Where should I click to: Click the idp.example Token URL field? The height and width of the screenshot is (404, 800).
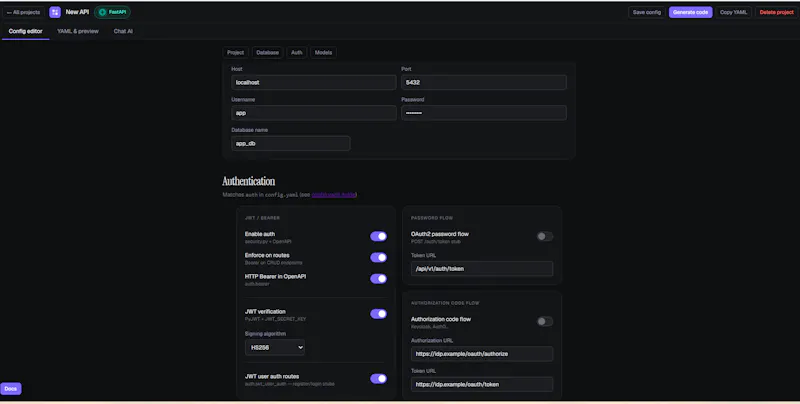pos(482,385)
